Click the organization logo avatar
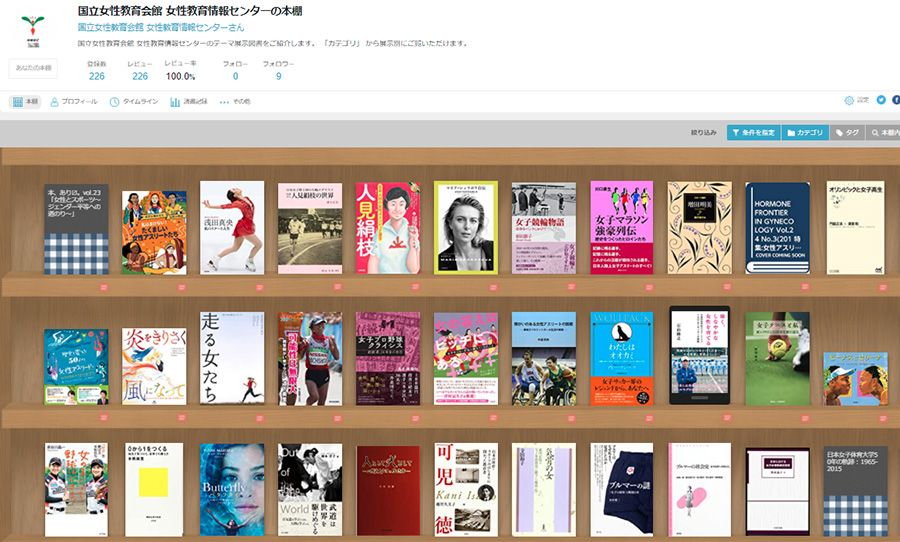 tap(33, 30)
